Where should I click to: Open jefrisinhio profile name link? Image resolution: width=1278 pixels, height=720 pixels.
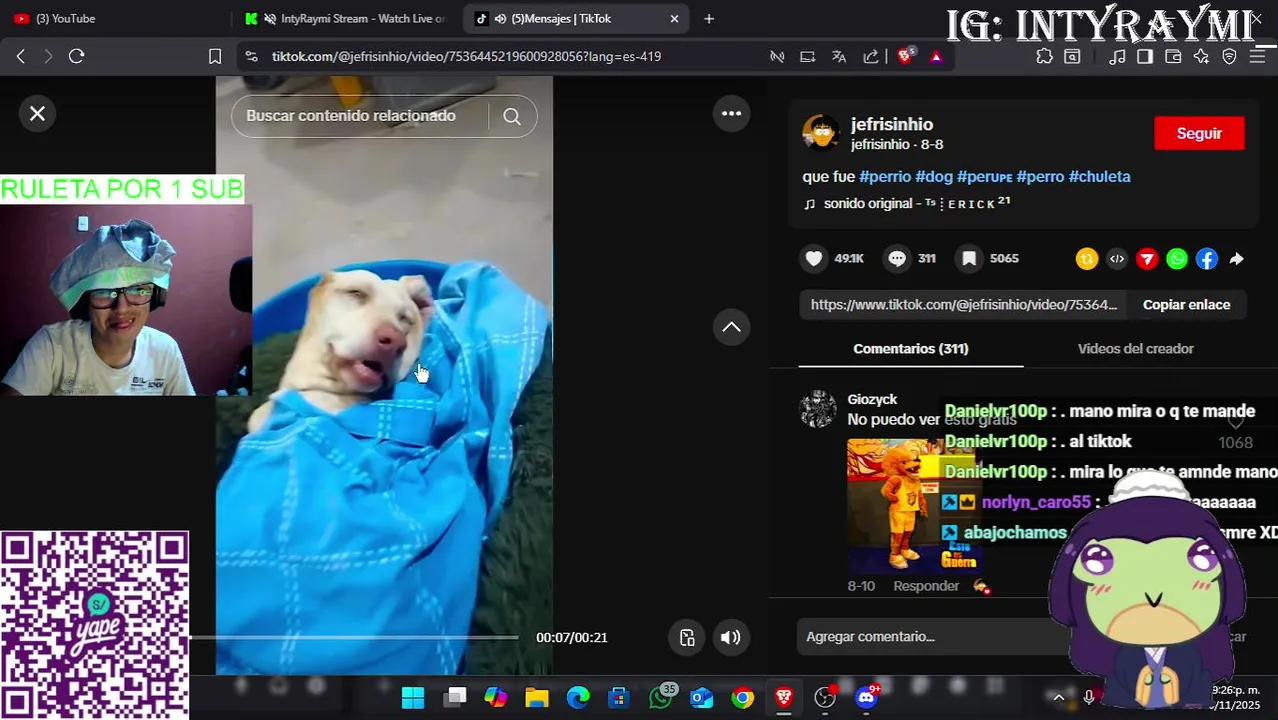[x=892, y=124]
